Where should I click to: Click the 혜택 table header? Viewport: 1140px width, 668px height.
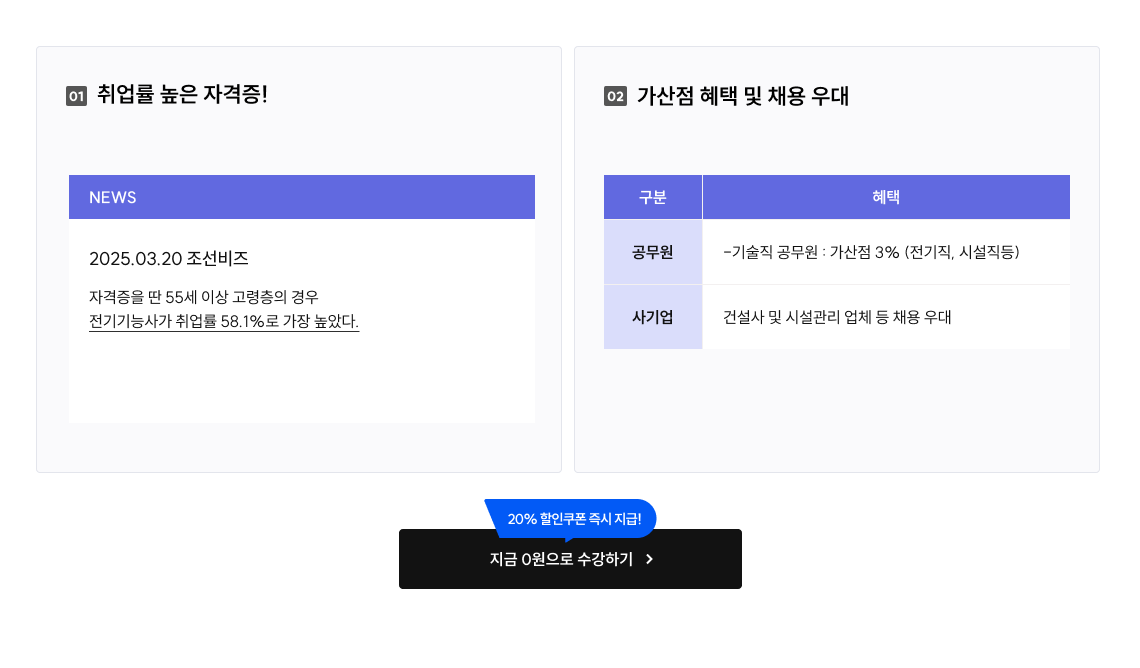(x=886, y=197)
